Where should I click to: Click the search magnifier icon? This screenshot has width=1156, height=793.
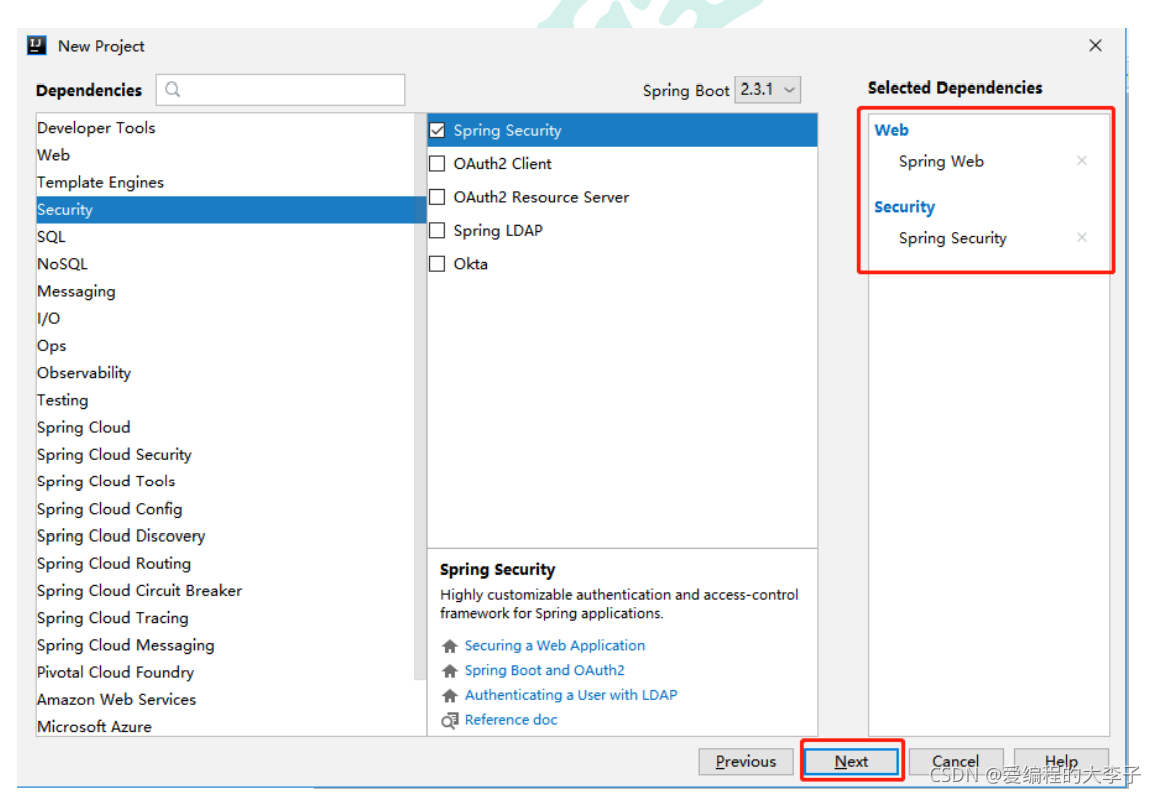pyautogui.click(x=173, y=89)
